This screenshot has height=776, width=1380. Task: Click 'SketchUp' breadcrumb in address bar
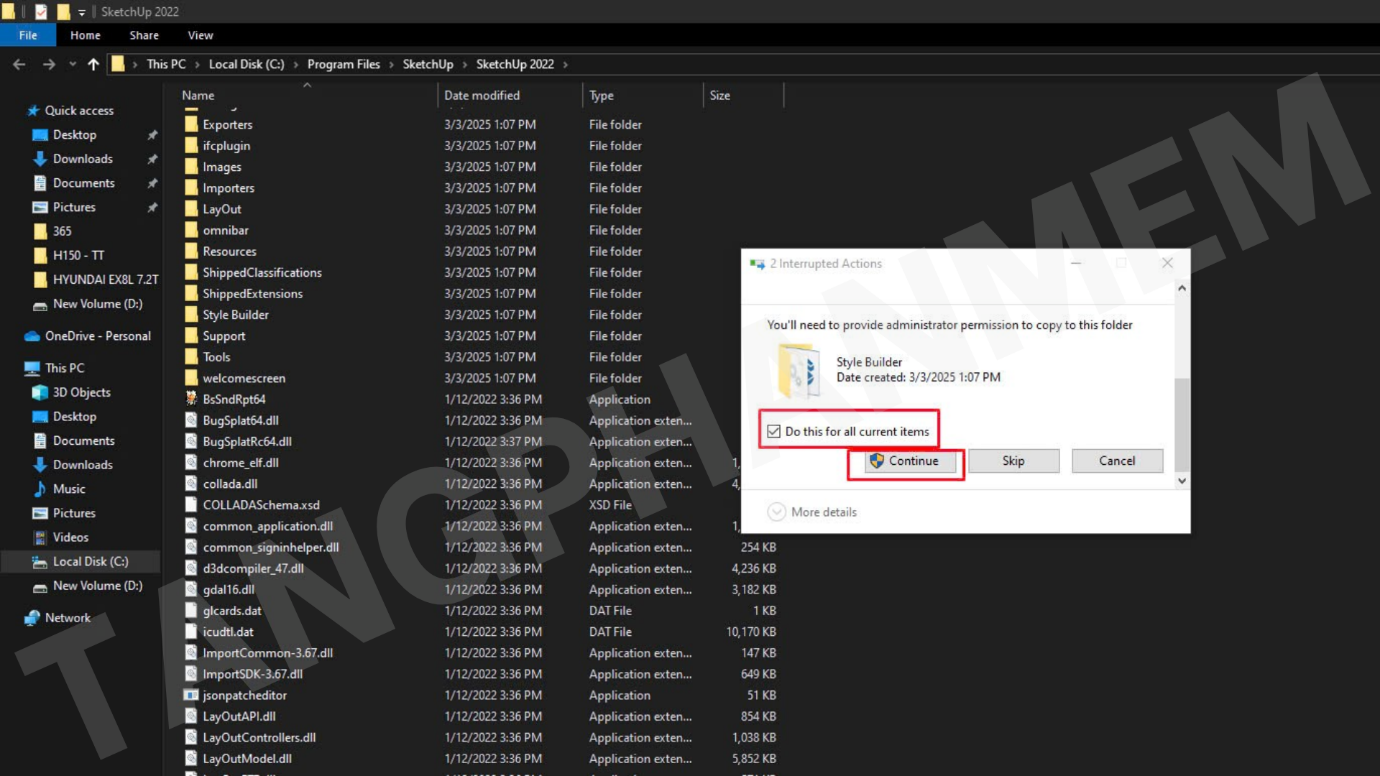pyautogui.click(x=428, y=64)
